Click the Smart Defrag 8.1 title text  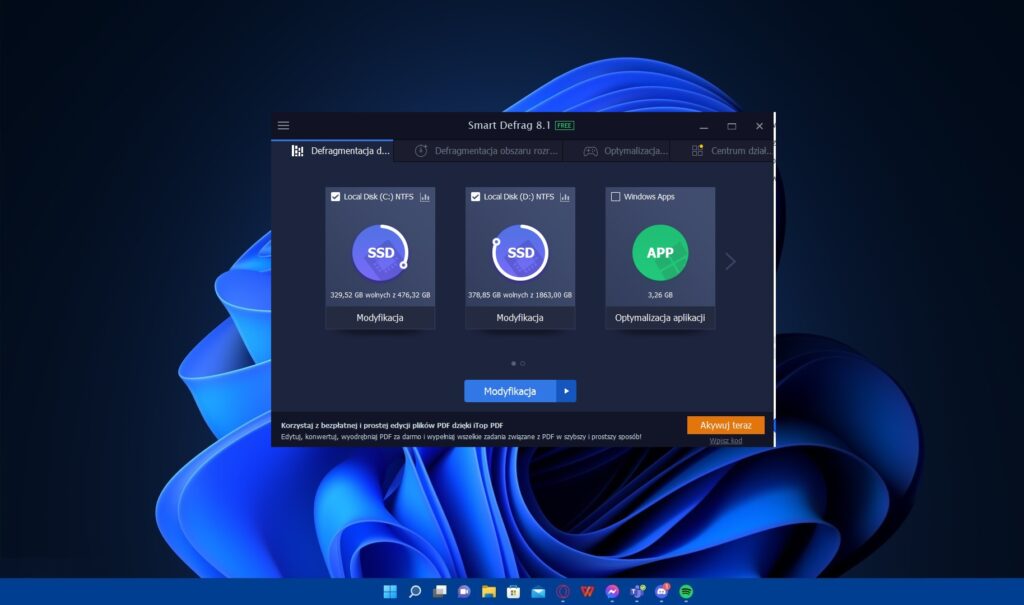(509, 125)
